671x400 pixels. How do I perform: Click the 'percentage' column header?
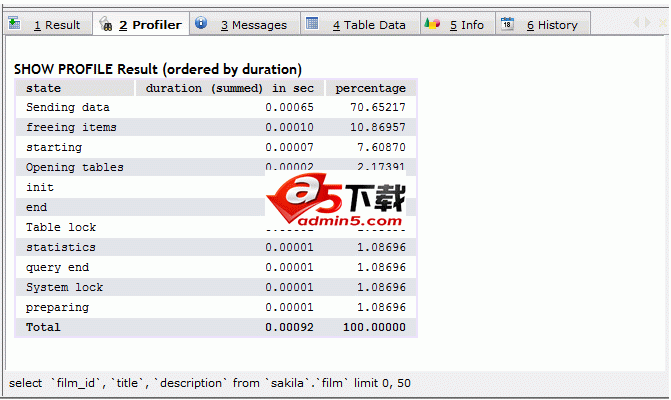tap(371, 89)
